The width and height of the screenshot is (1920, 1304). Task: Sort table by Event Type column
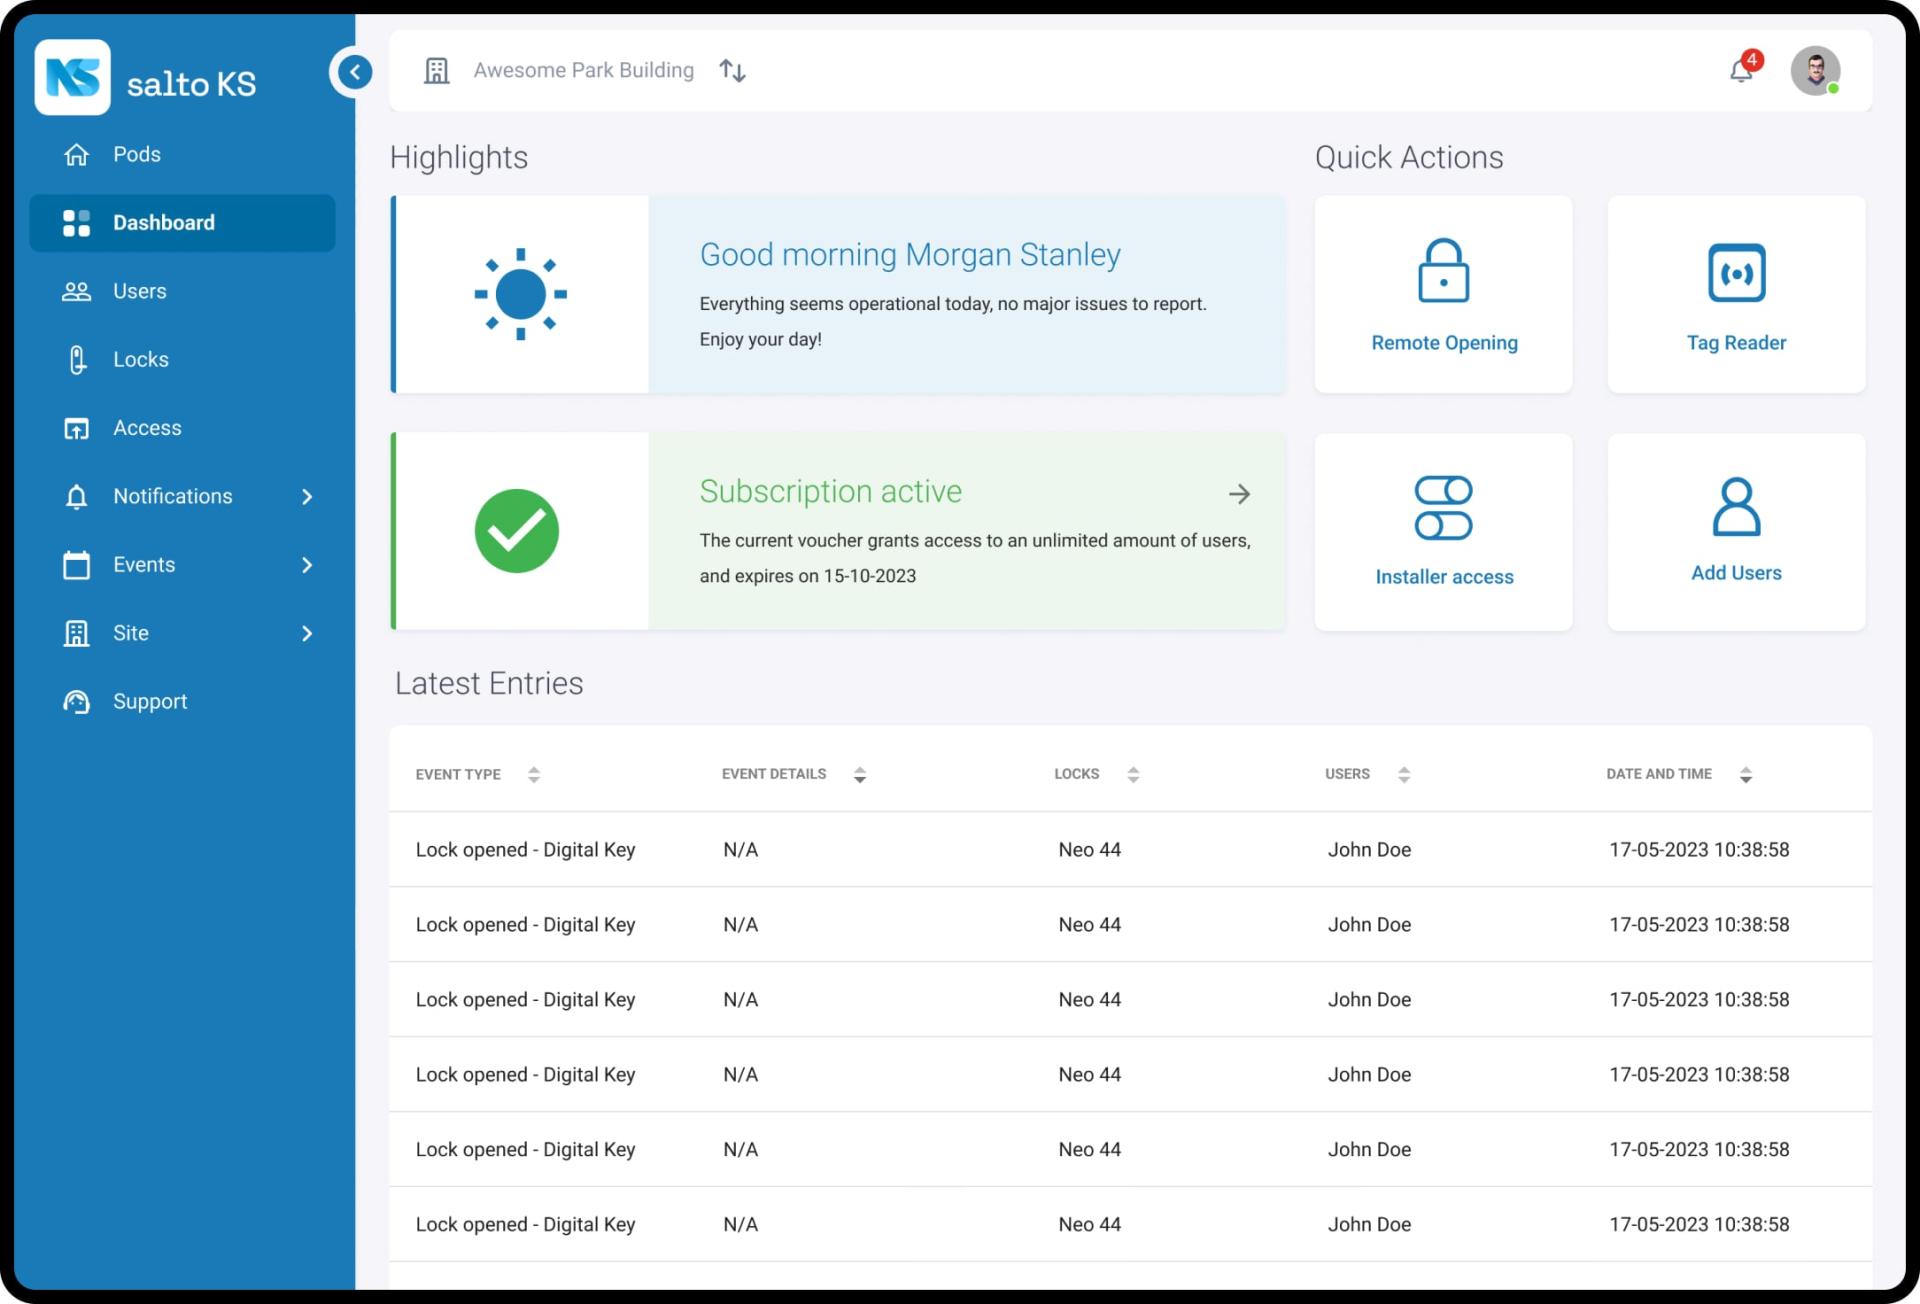tap(534, 775)
